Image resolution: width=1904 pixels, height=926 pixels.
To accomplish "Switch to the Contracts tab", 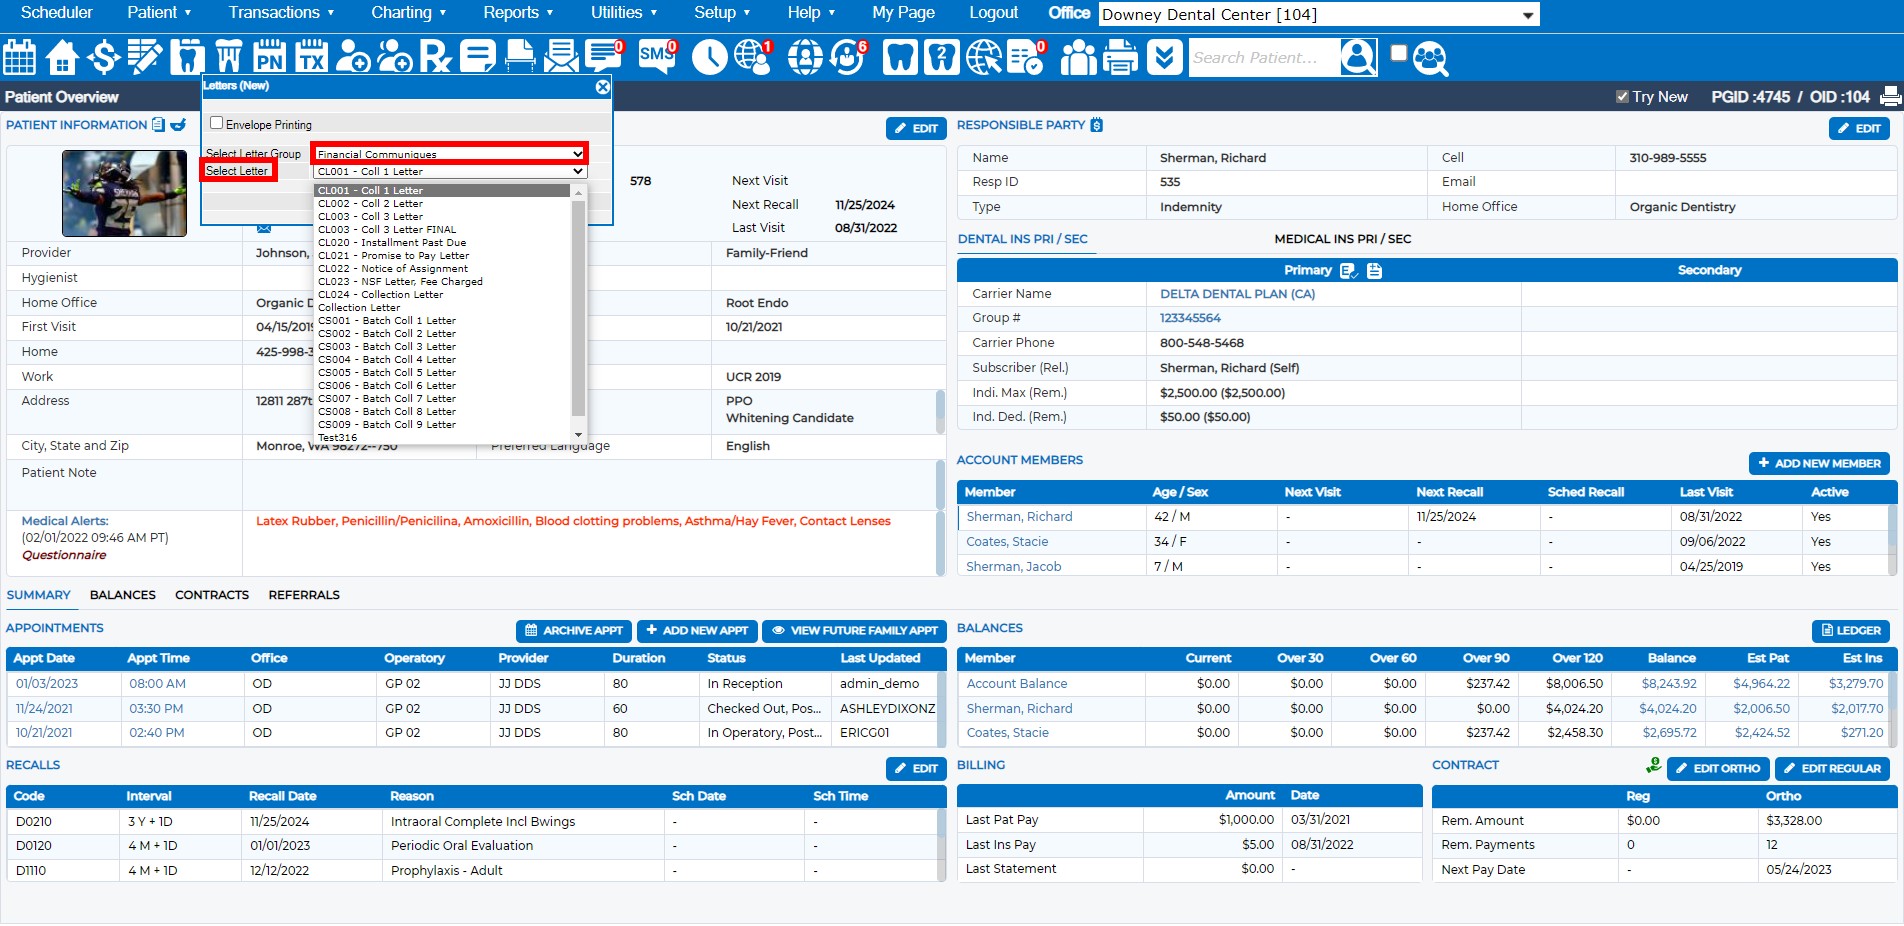I will point(212,595).
